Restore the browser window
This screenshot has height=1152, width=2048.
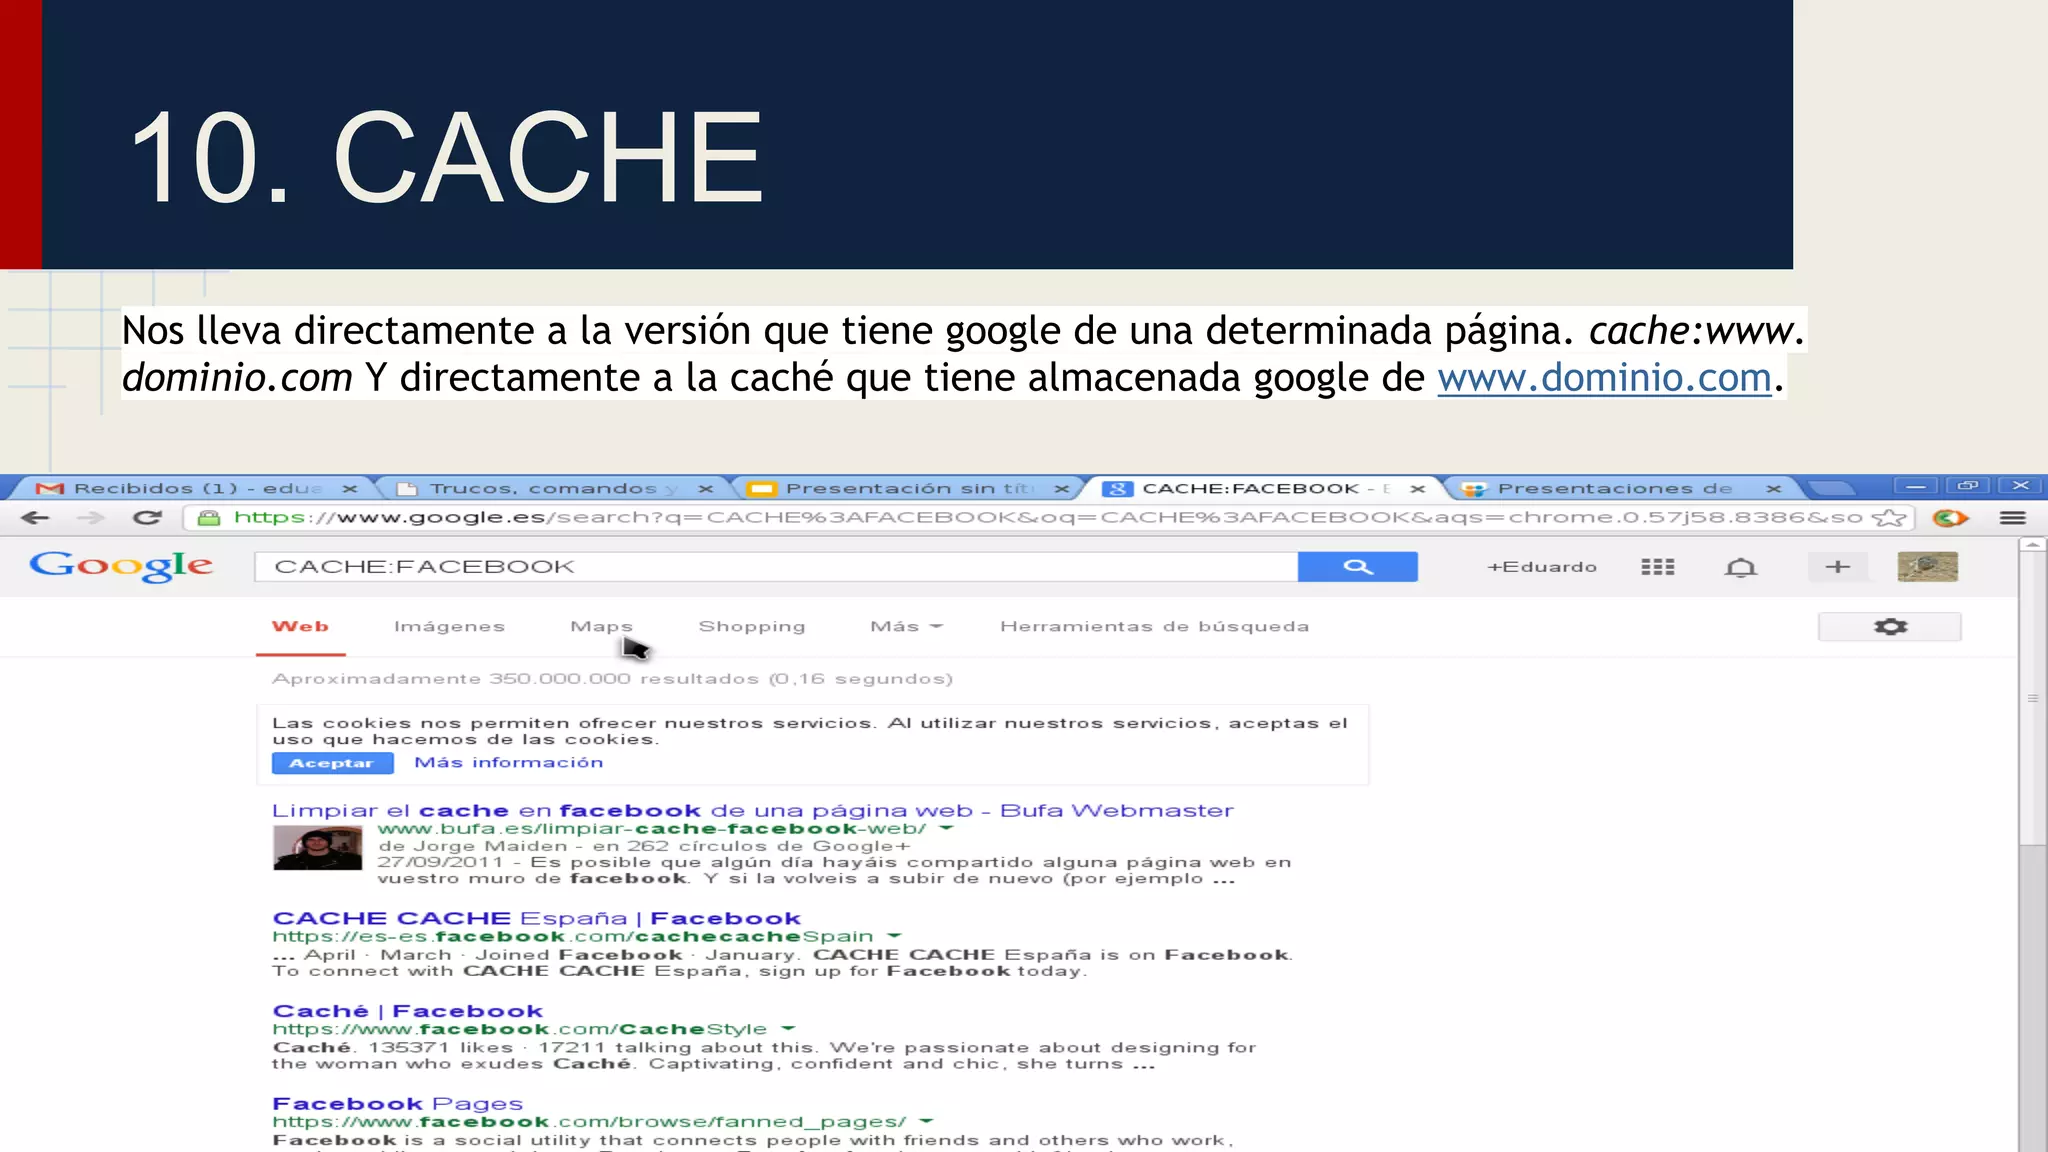(x=1967, y=486)
